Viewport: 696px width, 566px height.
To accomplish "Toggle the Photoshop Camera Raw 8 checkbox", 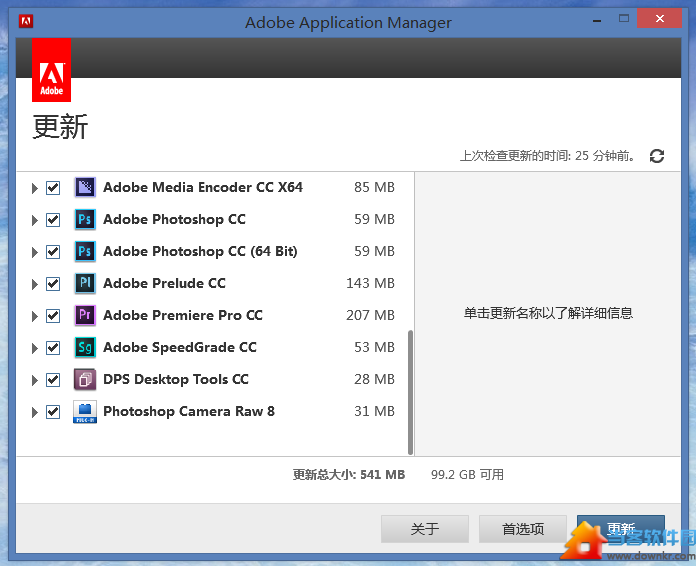I will 53,411.
